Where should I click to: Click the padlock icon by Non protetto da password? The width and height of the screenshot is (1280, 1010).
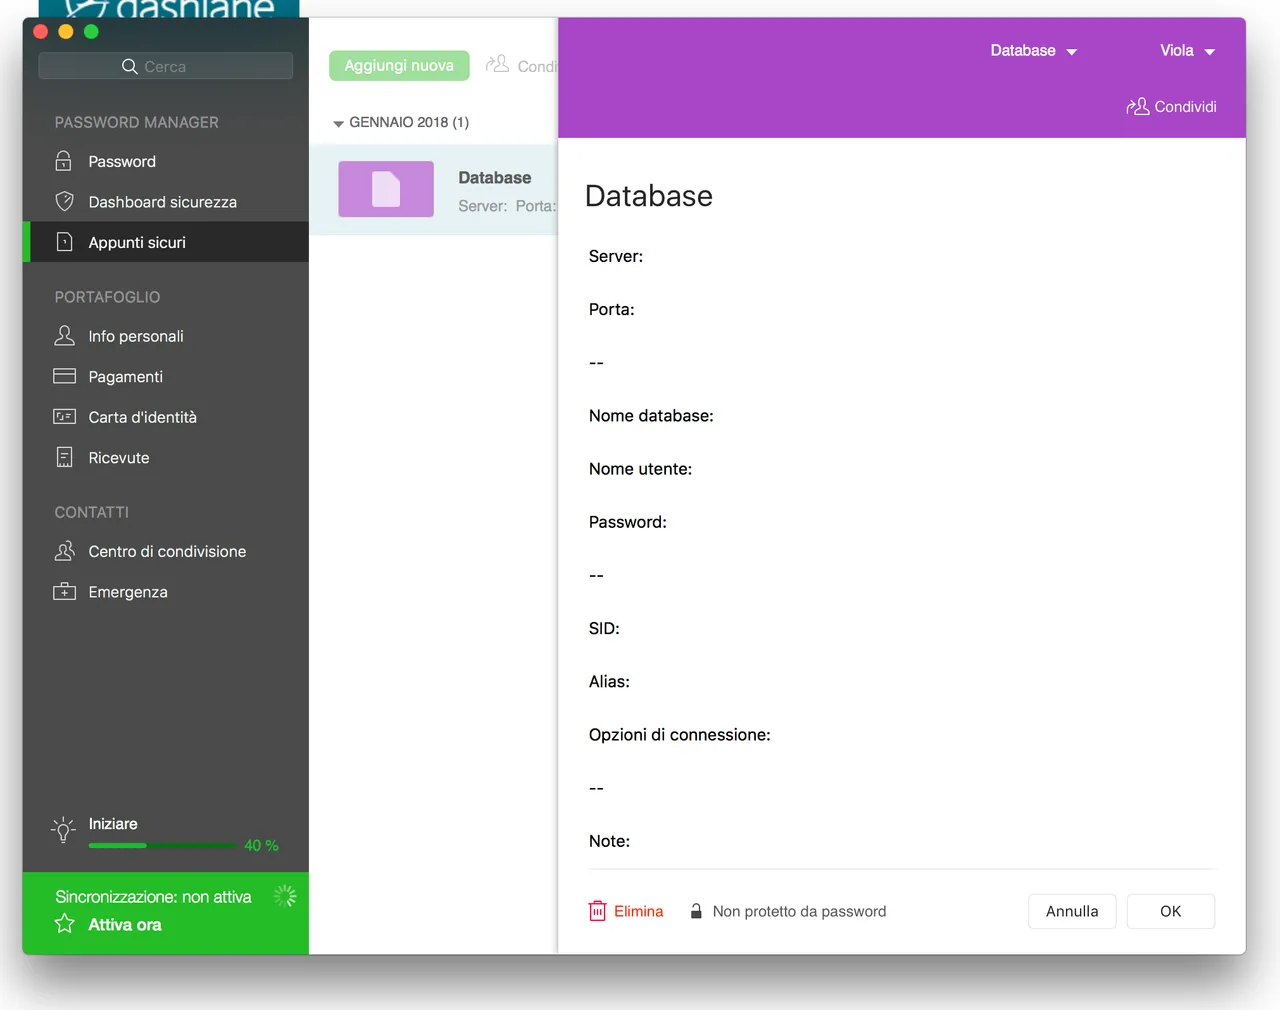click(696, 911)
